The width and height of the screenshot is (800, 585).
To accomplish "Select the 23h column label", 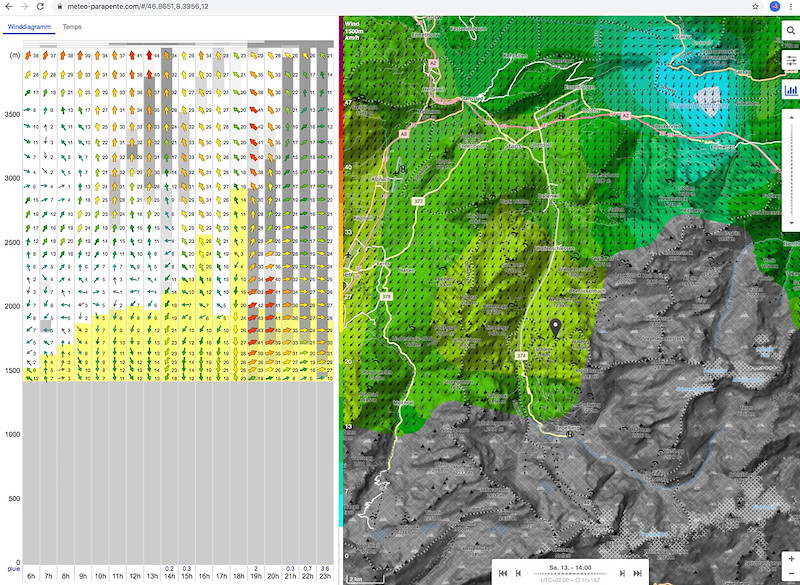I will 325,576.
